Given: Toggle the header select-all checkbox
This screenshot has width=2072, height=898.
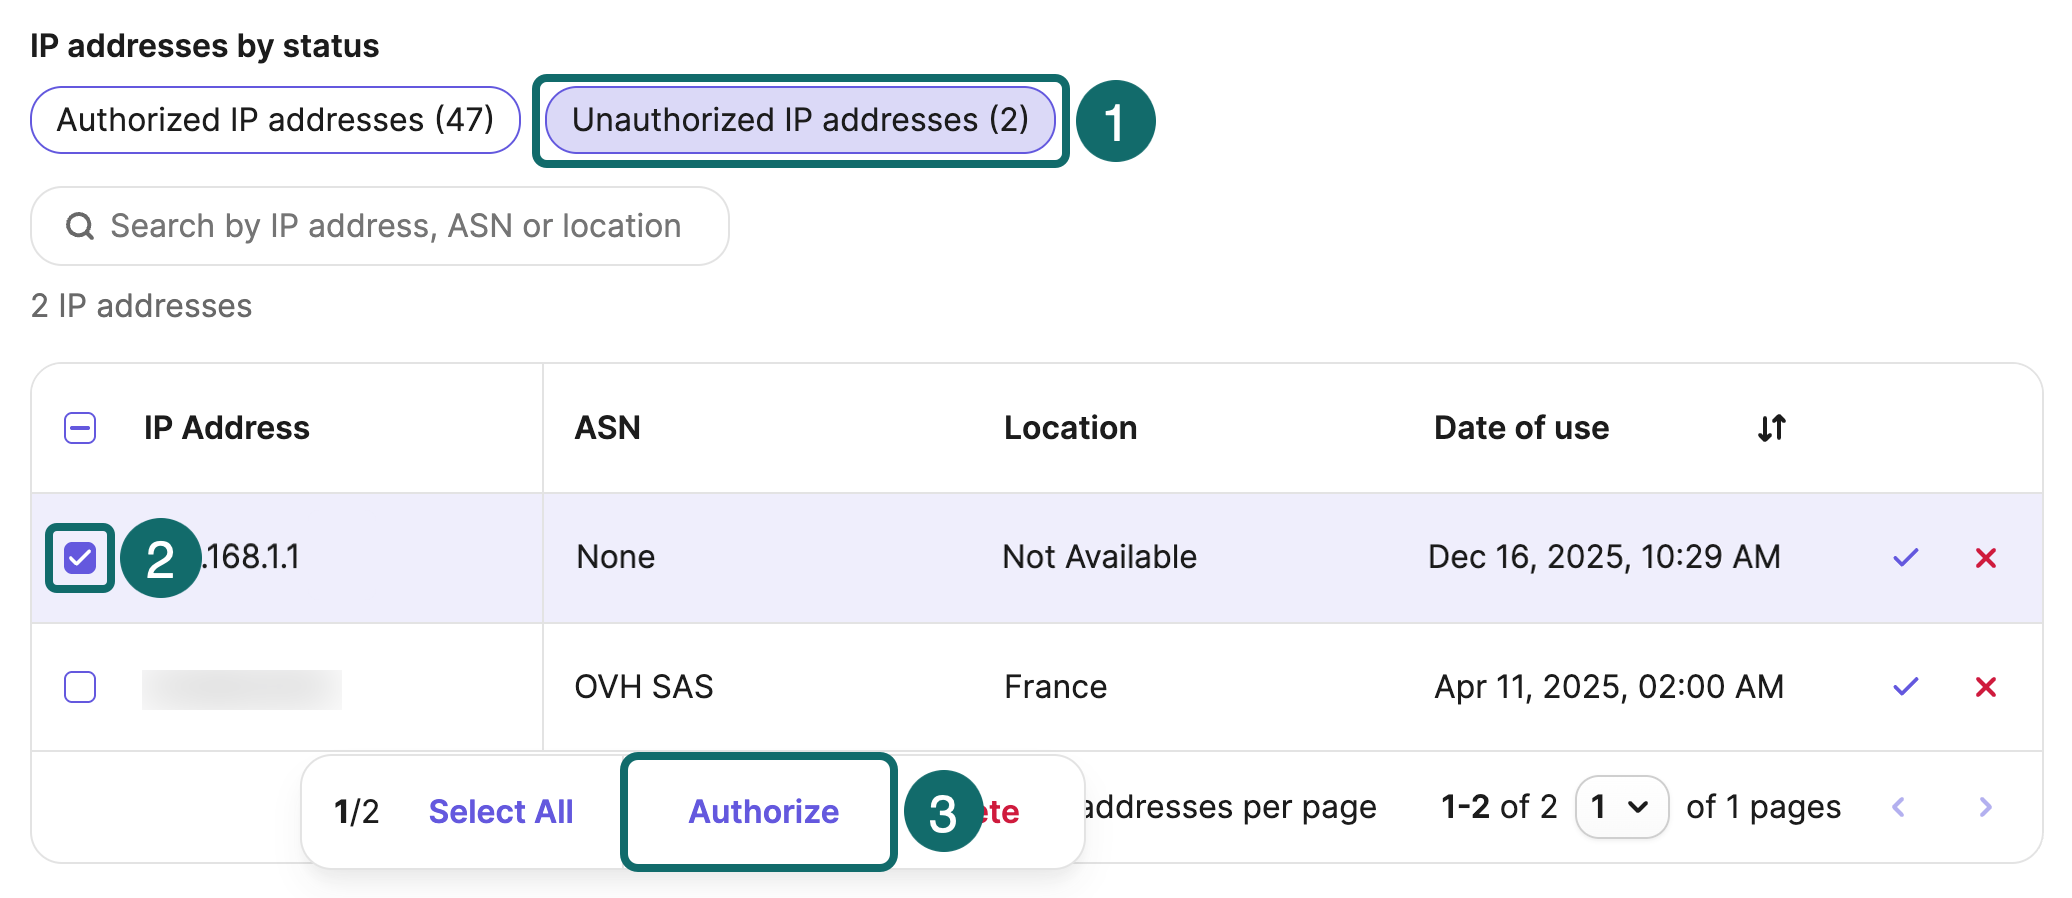Looking at the screenshot, I should [x=80, y=428].
